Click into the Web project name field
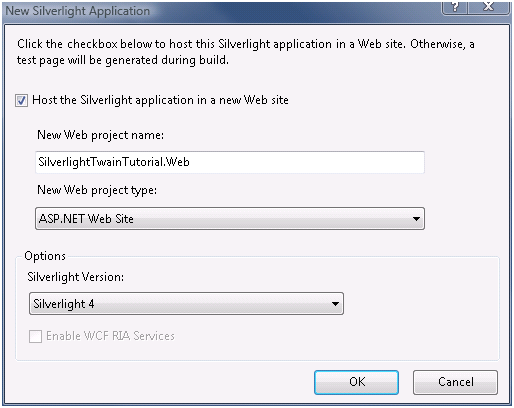514x408 pixels. [x=230, y=162]
